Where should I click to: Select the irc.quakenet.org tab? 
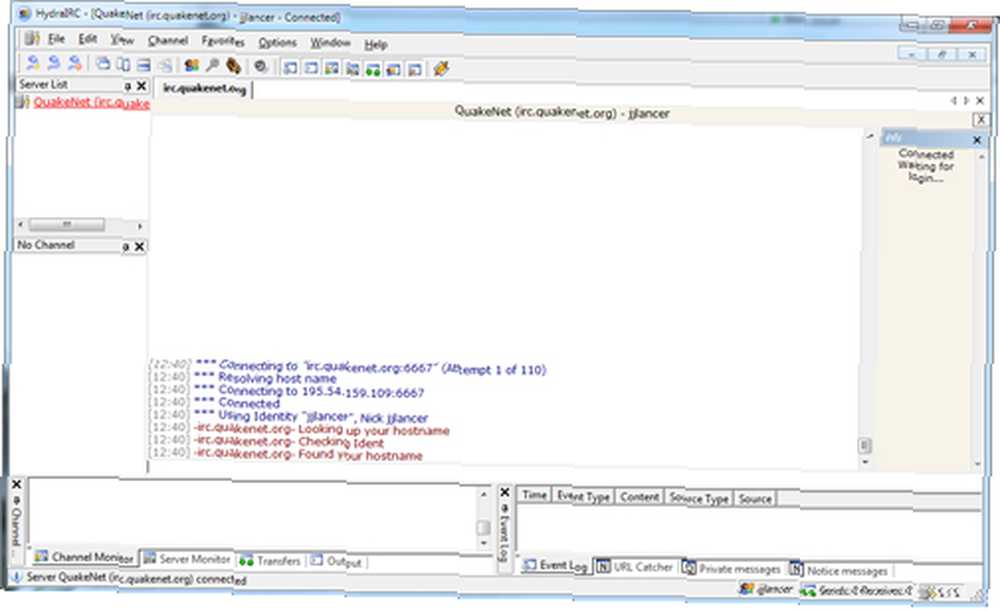(x=204, y=89)
